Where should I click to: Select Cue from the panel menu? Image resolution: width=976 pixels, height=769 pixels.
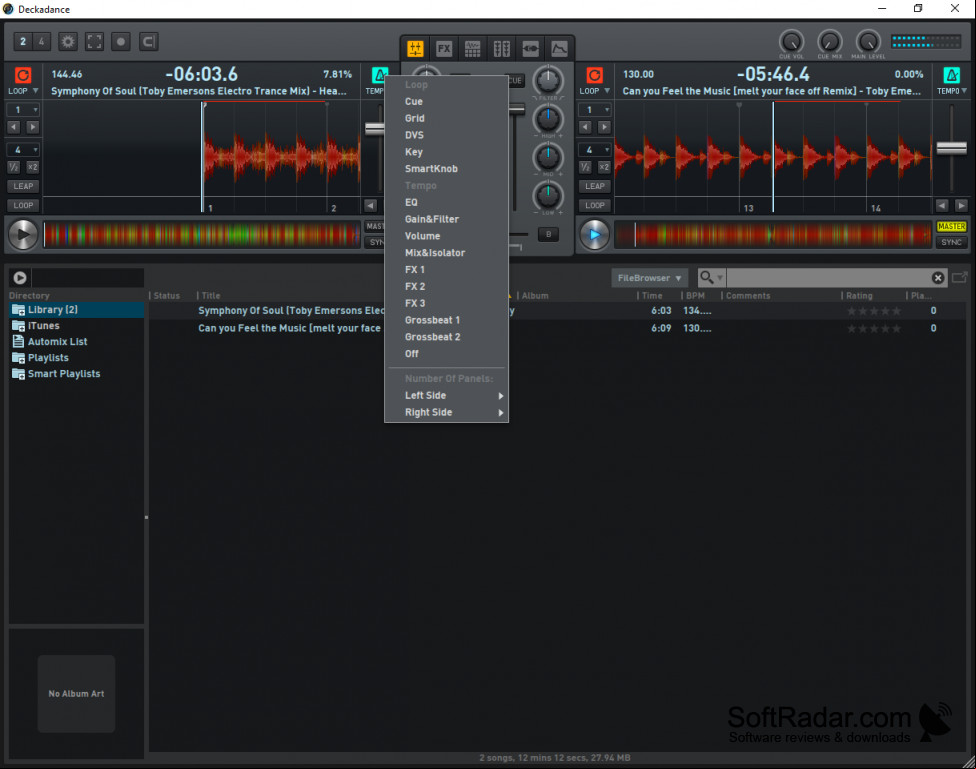click(446, 101)
